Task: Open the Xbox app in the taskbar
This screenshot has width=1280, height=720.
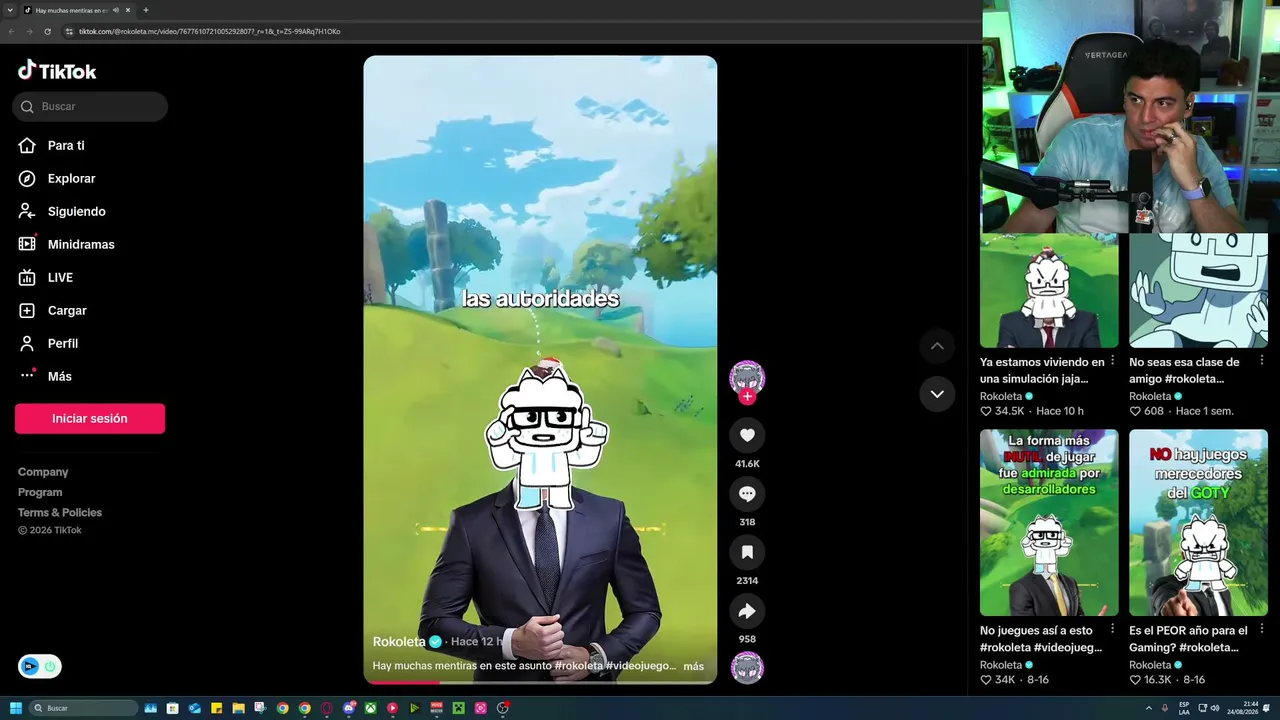Action: click(371, 708)
